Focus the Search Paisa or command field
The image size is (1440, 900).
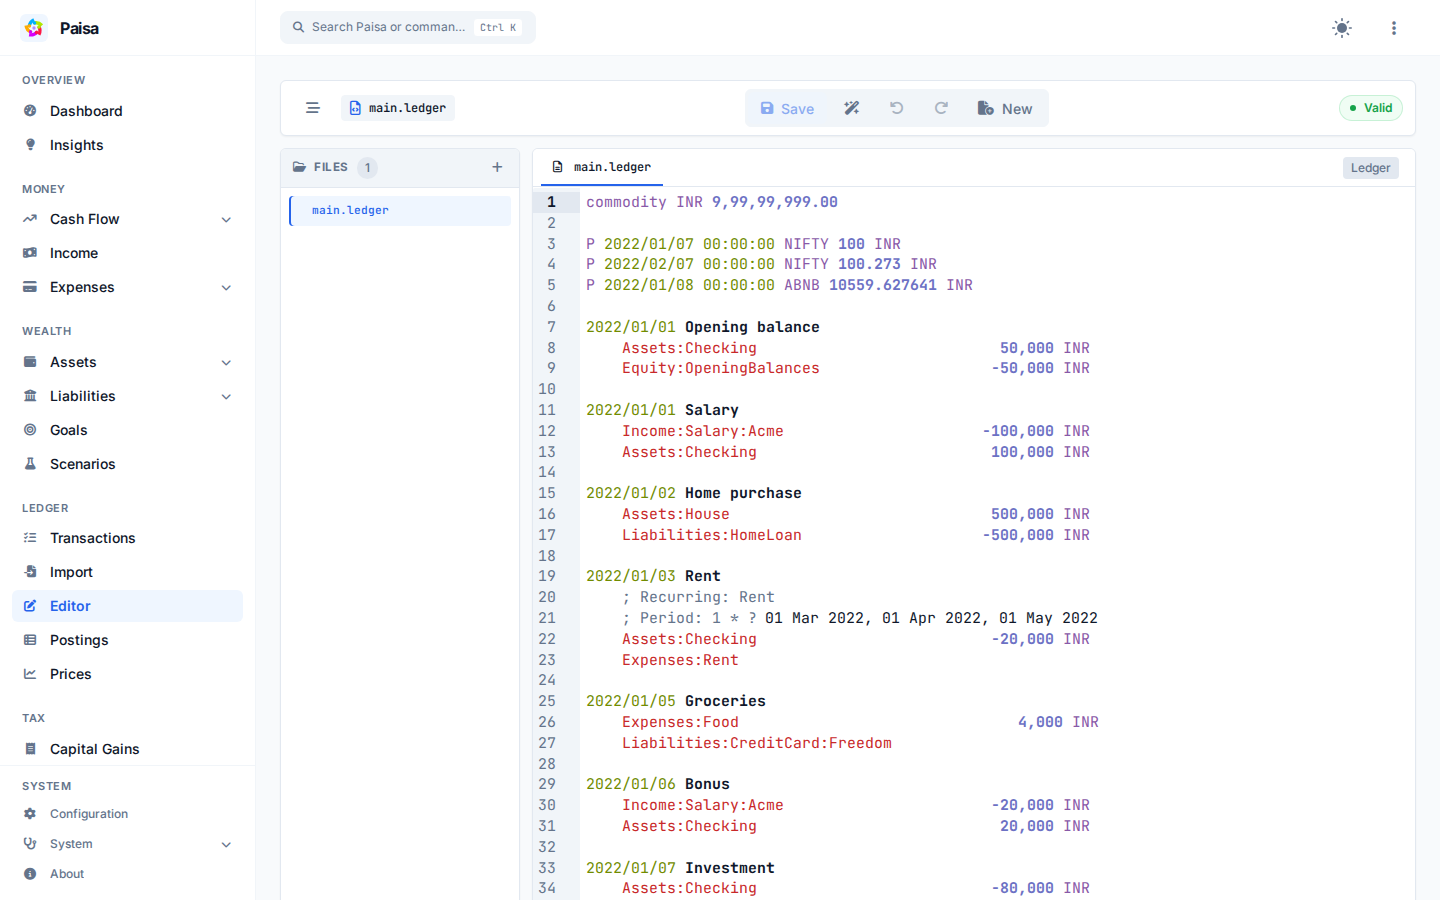[408, 27]
